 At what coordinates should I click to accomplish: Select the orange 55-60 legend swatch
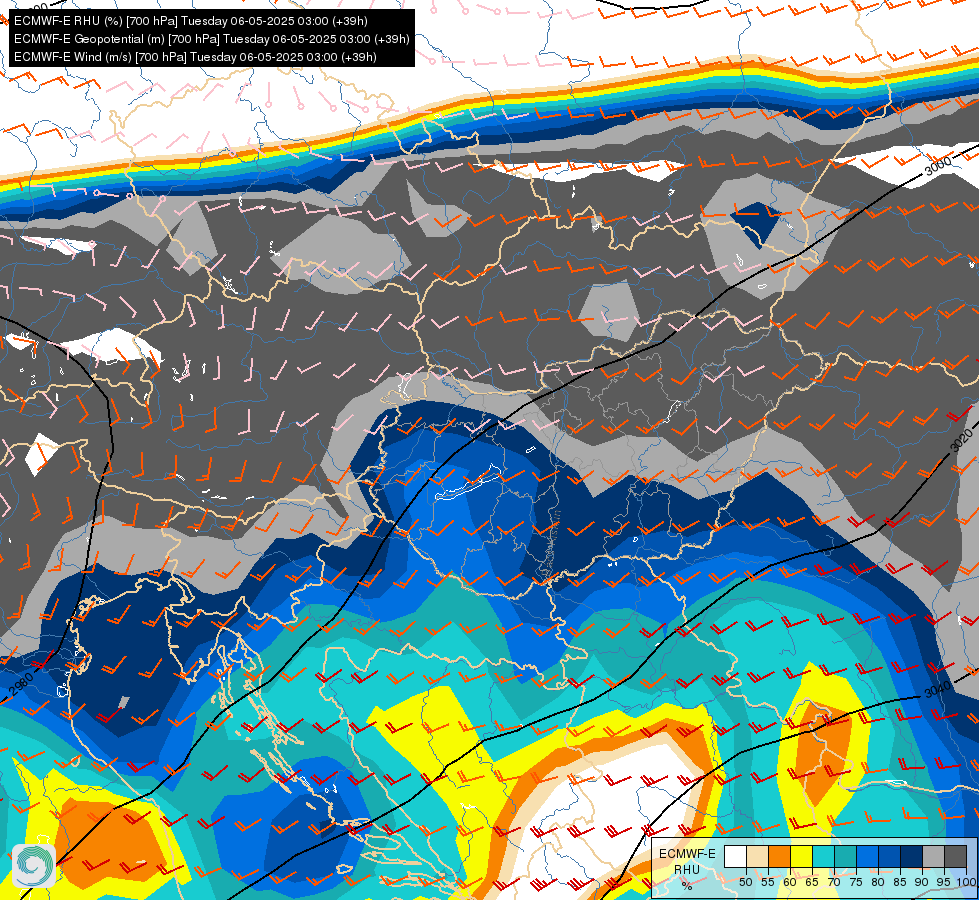(x=779, y=856)
